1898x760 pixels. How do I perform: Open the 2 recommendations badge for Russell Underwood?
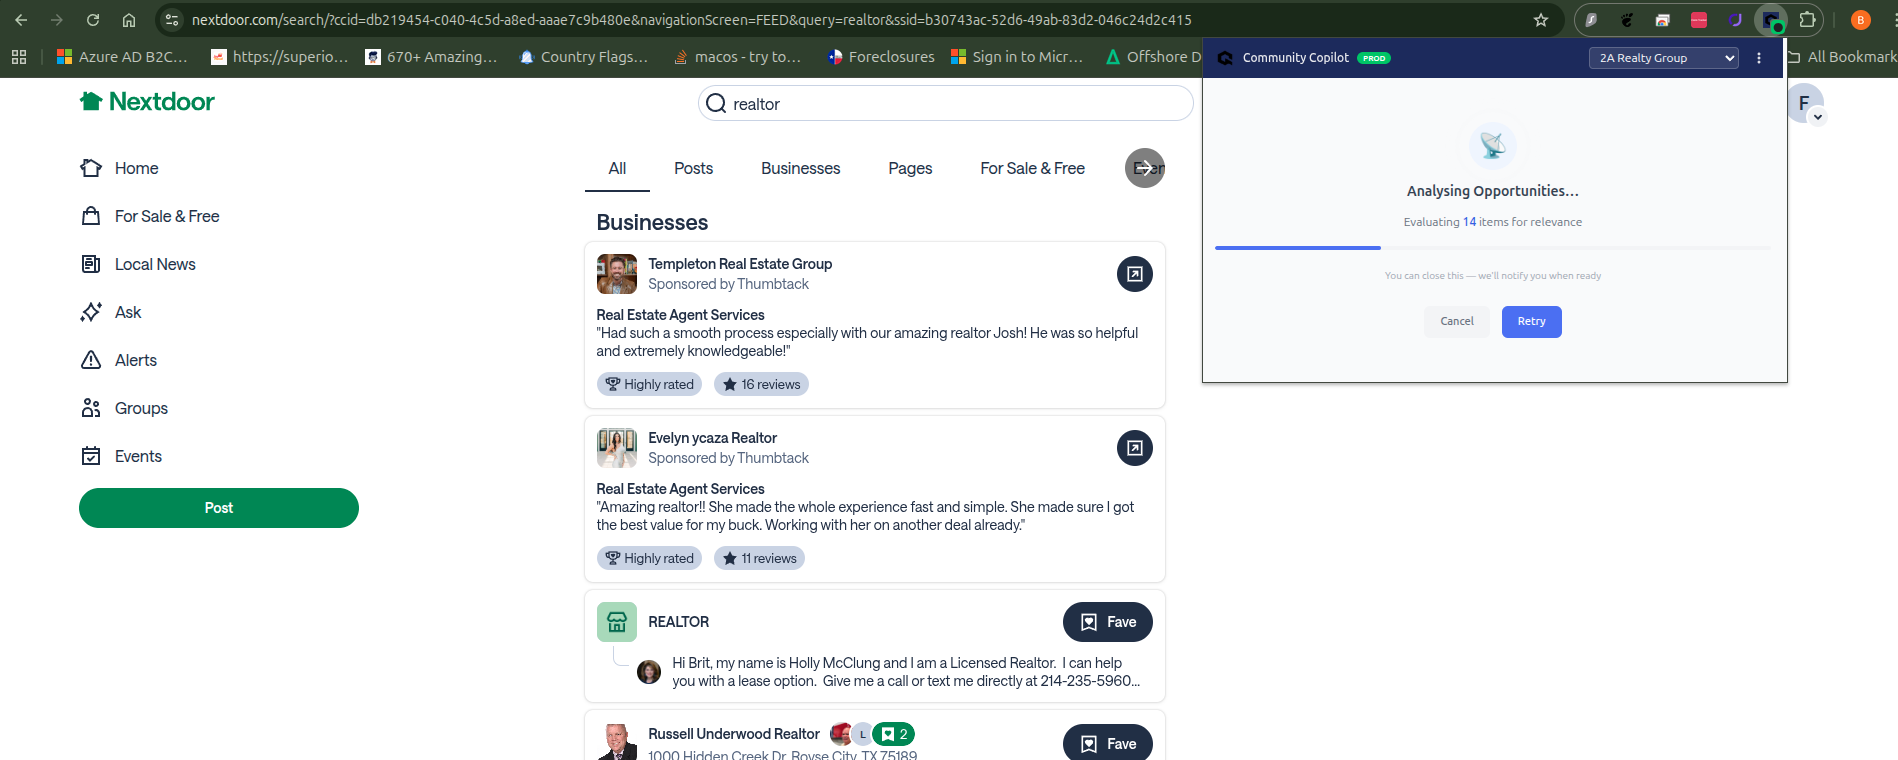click(x=894, y=734)
